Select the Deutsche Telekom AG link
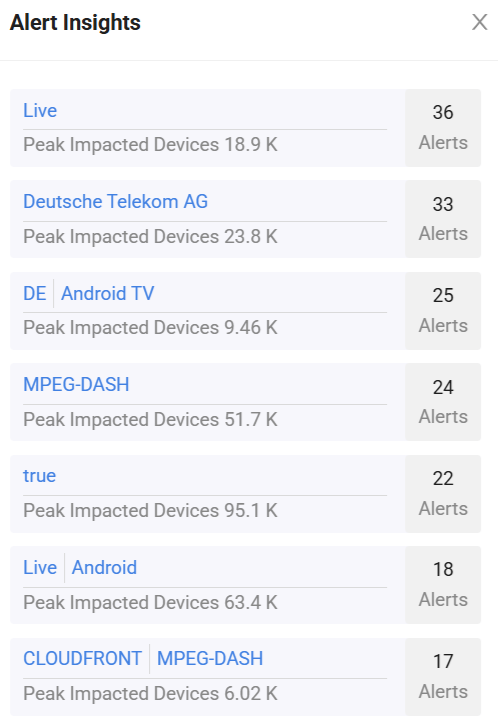Viewport: 498px width, 720px height. point(116,202)
